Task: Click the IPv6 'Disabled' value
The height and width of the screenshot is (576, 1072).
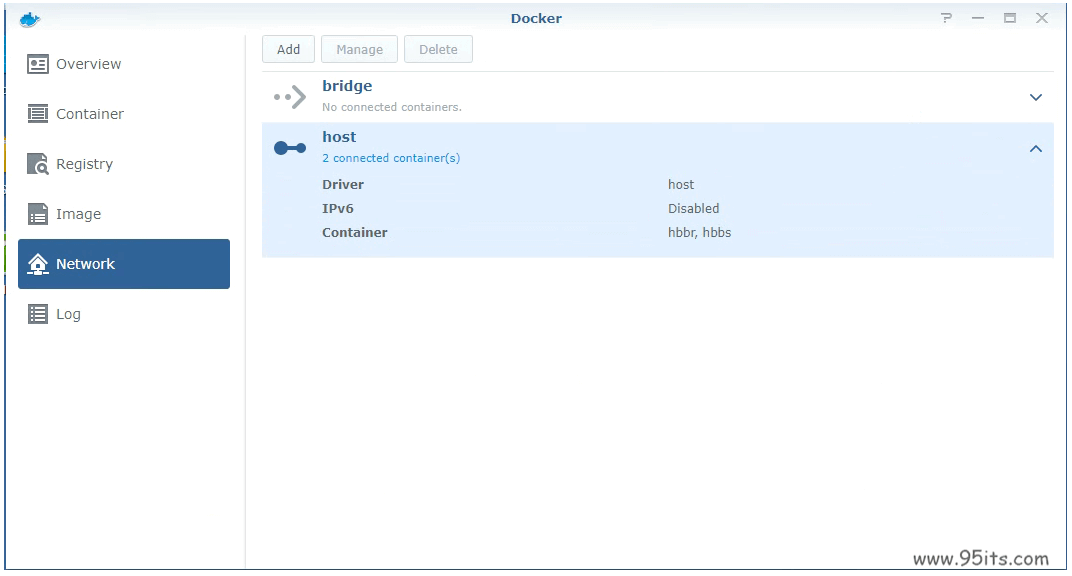Action: tap(693, 208)
